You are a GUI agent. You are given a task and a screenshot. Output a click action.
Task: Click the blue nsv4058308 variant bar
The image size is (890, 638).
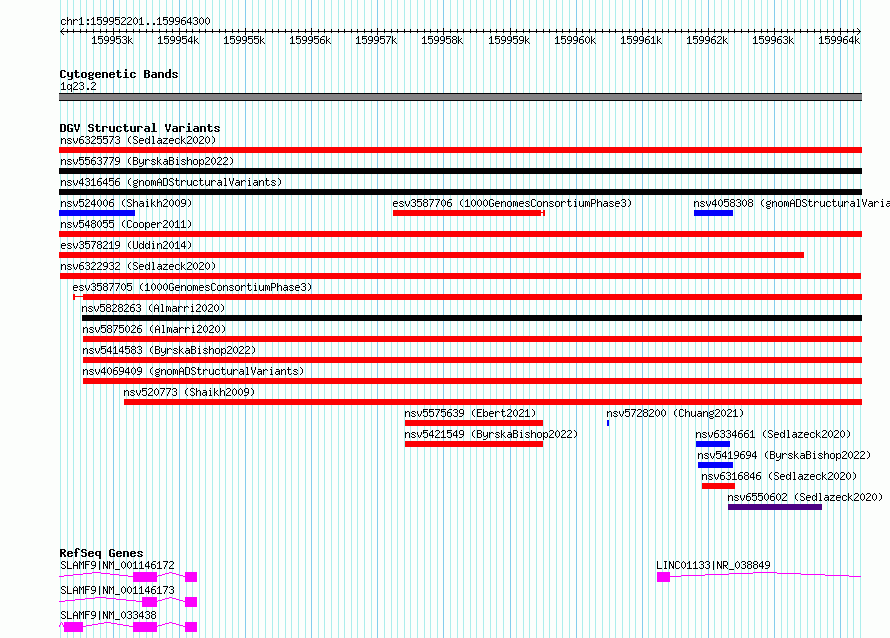tap(713, 213)
